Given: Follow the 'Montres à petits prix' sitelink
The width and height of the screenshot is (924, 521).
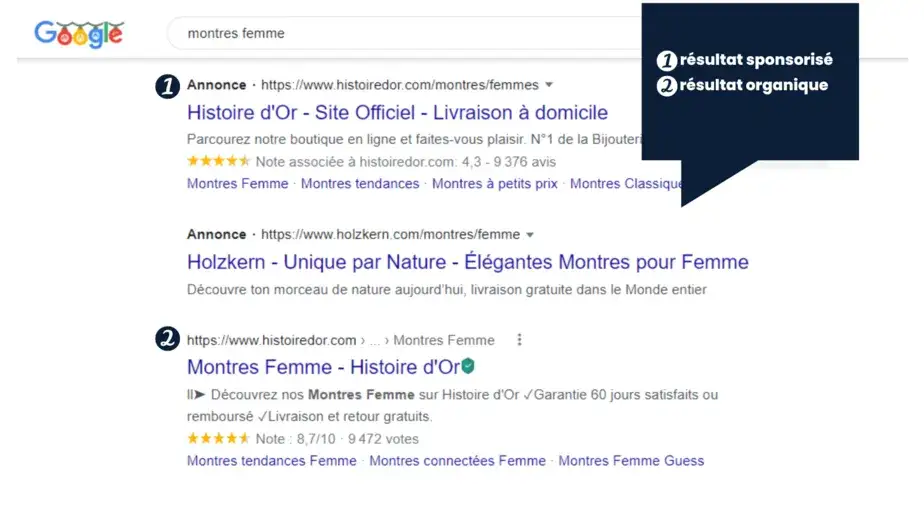Looking at the screenshot, I should [x=494, y=184].
